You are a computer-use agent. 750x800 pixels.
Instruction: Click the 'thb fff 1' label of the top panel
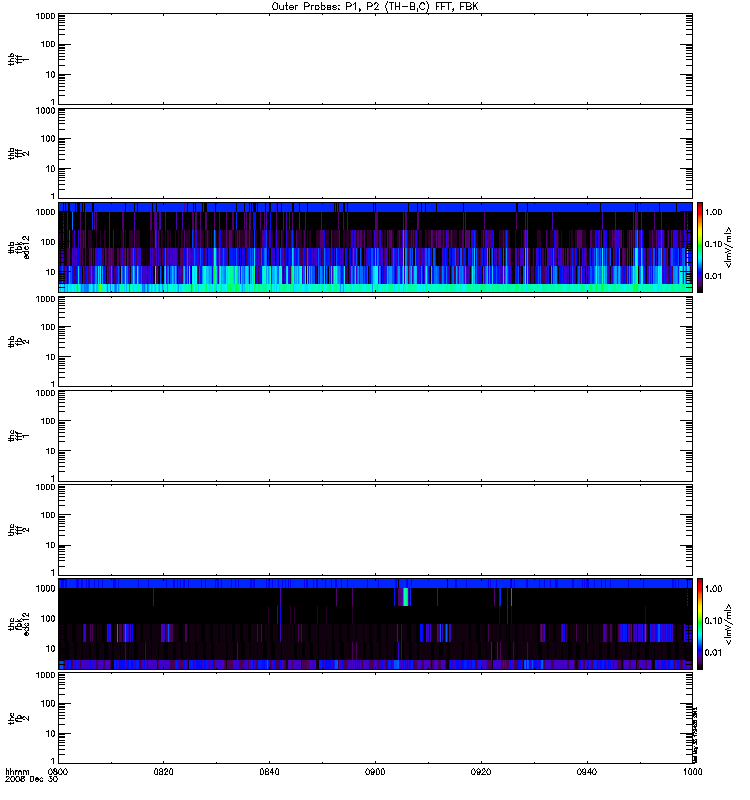pos(18,59)
